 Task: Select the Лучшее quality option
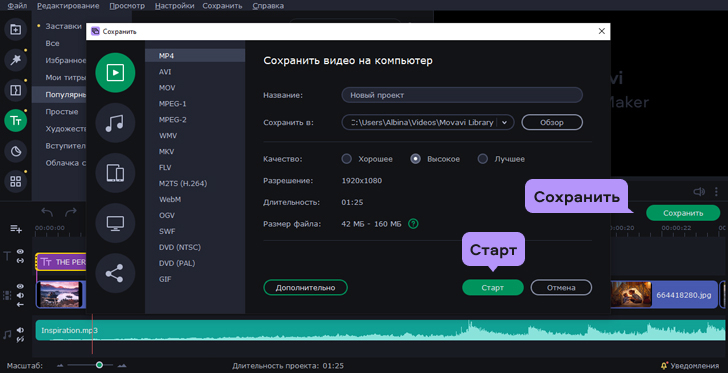point(483,159)
